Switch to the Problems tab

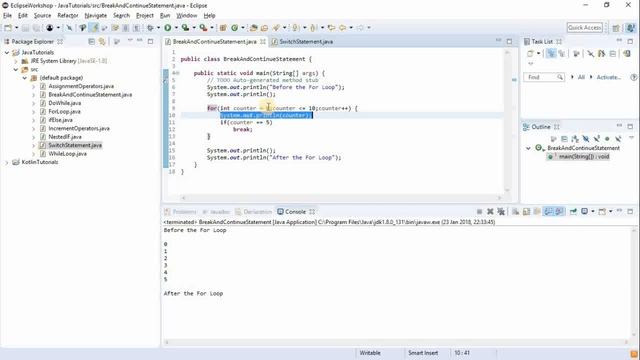click(180, 212)
